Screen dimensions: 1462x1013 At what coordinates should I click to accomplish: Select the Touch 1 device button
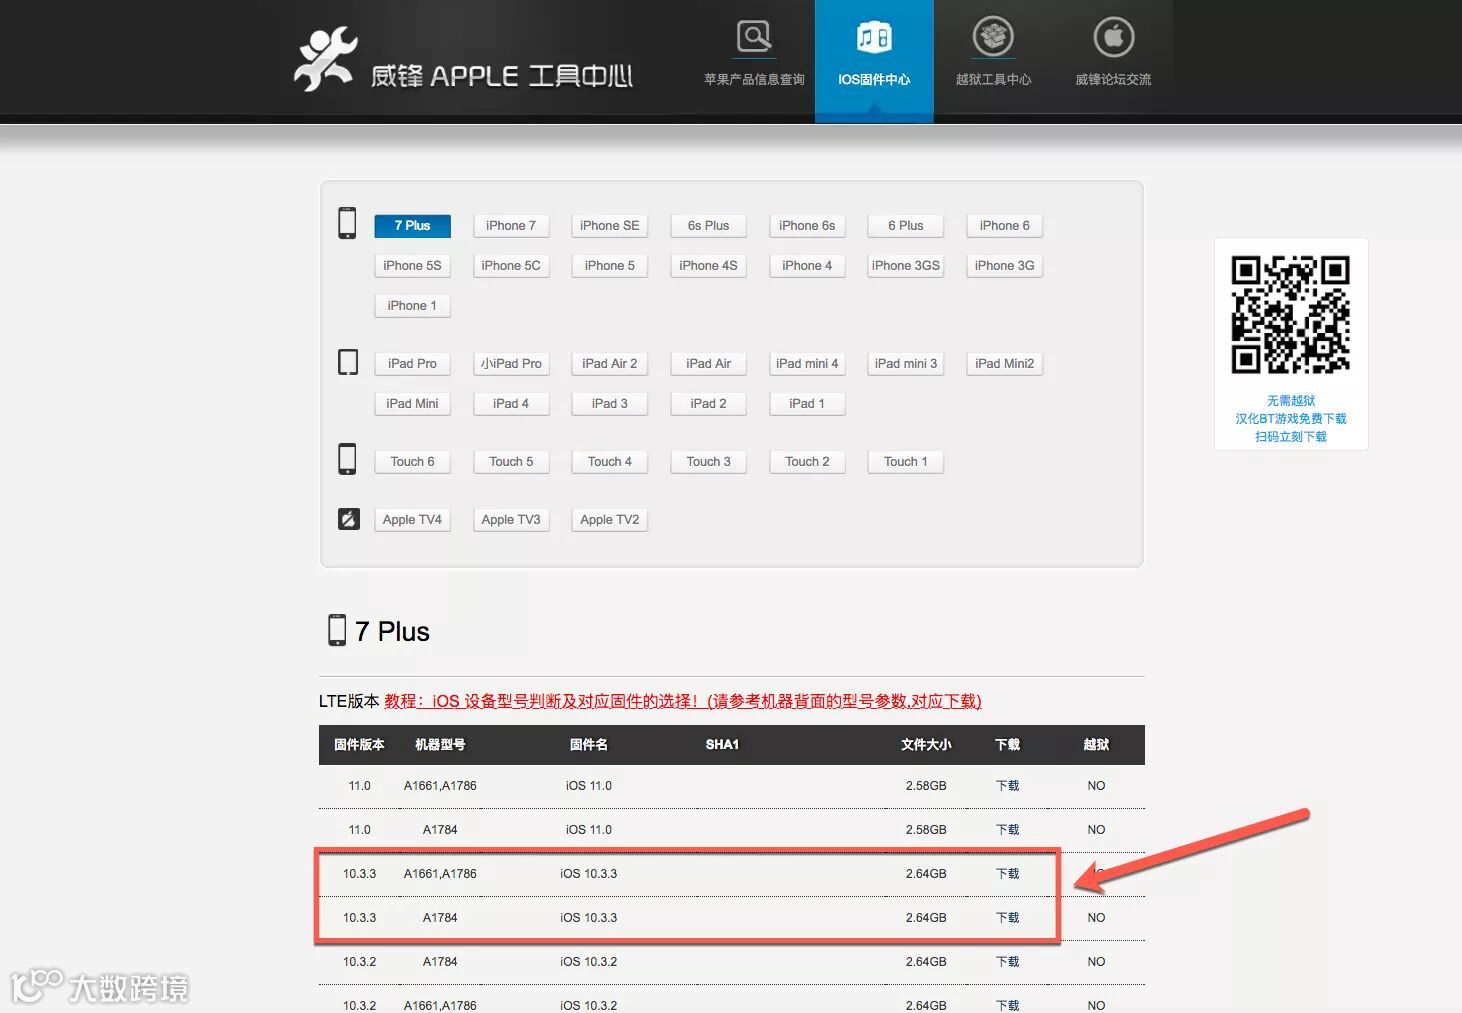(906, 462)
